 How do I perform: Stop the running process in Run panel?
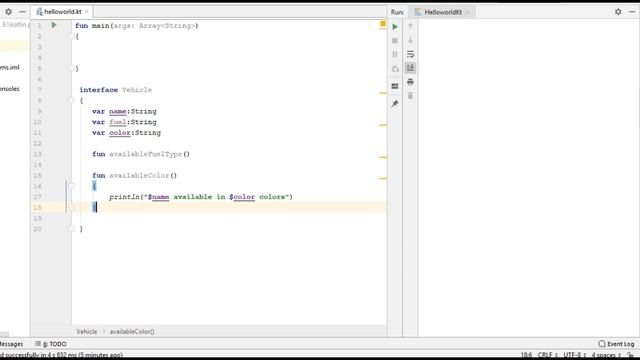[x=395, y=41]
